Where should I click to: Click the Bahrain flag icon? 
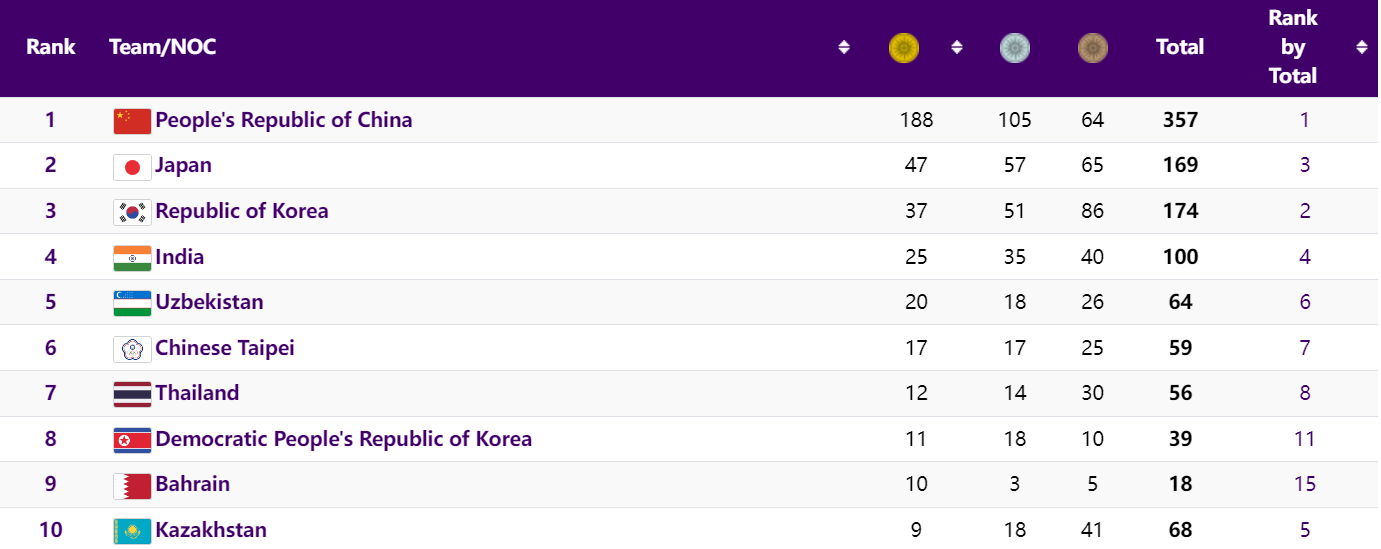coord(132,485)
